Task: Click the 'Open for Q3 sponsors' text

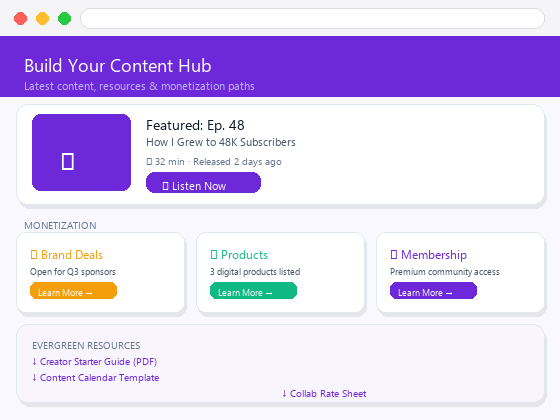Action: coord(73,272)
